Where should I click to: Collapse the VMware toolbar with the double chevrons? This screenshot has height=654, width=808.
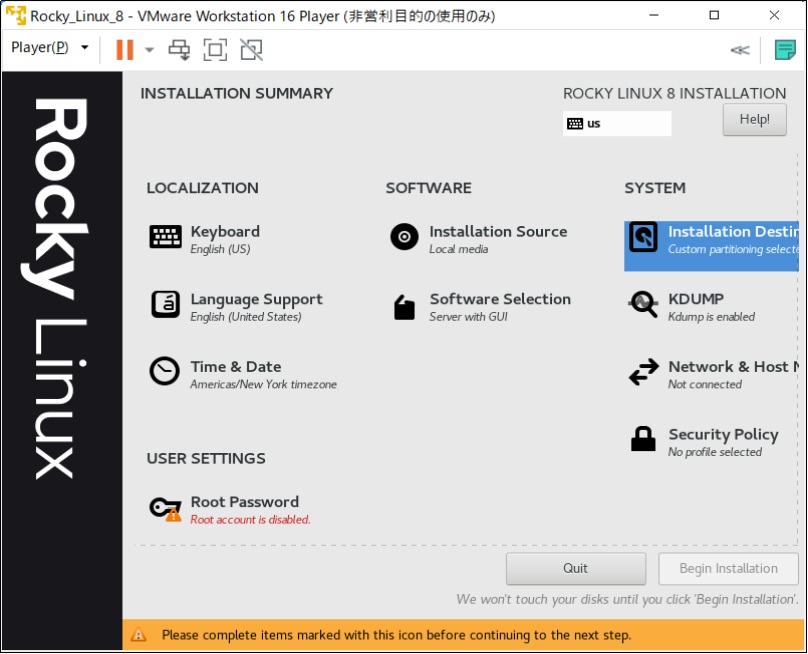[x=739, y=49]
